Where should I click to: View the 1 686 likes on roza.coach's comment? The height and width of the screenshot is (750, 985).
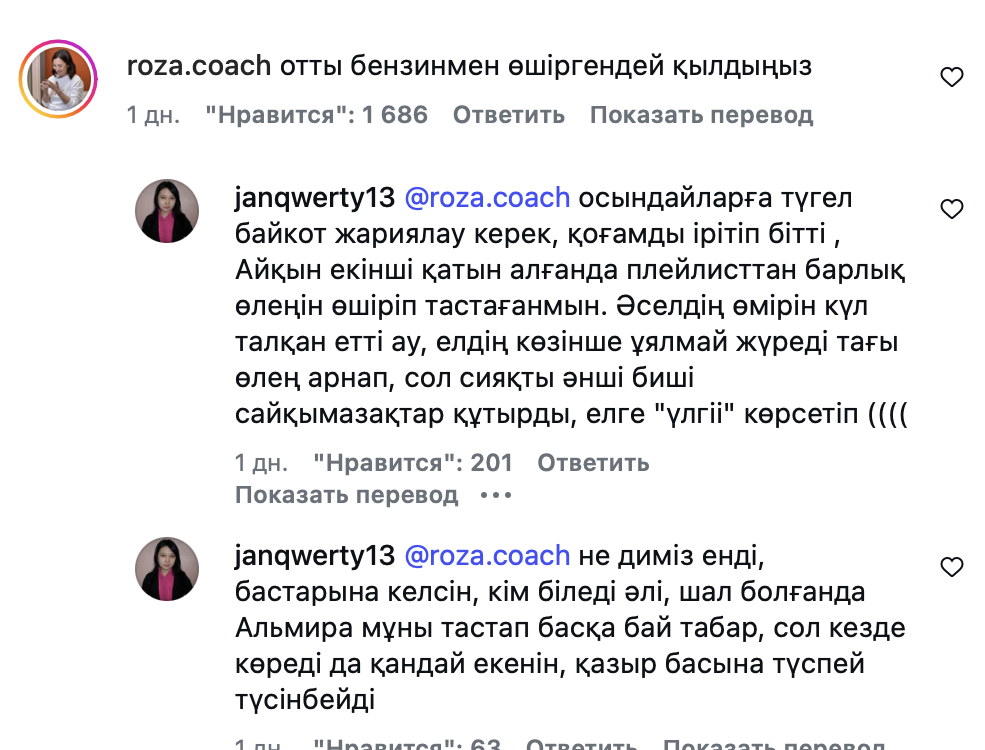[316, 115]
